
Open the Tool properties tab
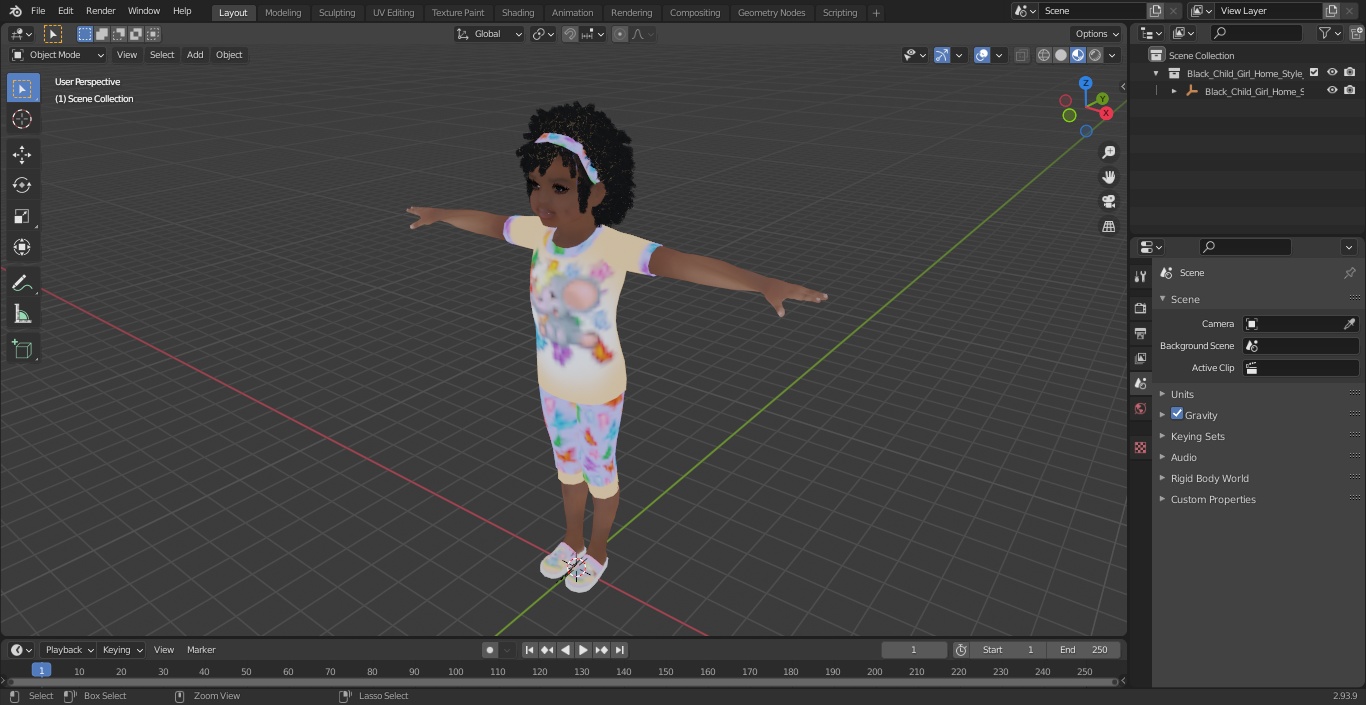[x=1140, y=277]
